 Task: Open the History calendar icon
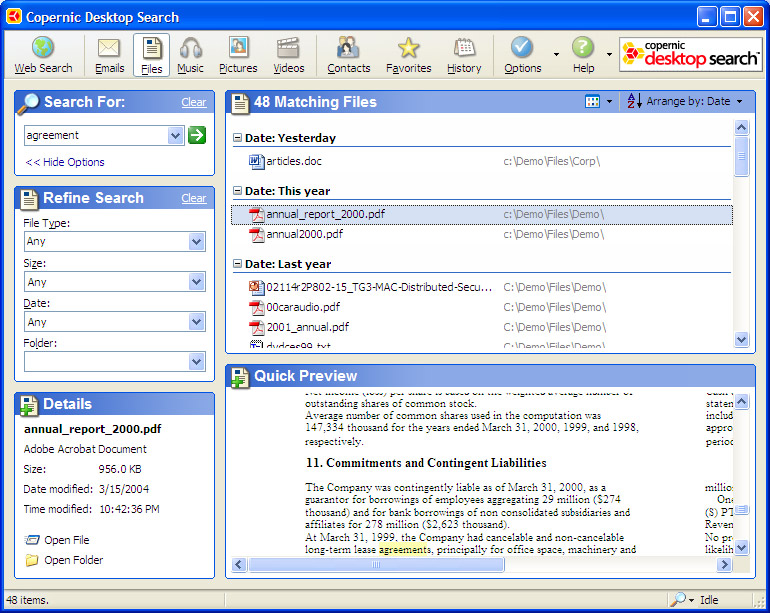pos(464,48)
